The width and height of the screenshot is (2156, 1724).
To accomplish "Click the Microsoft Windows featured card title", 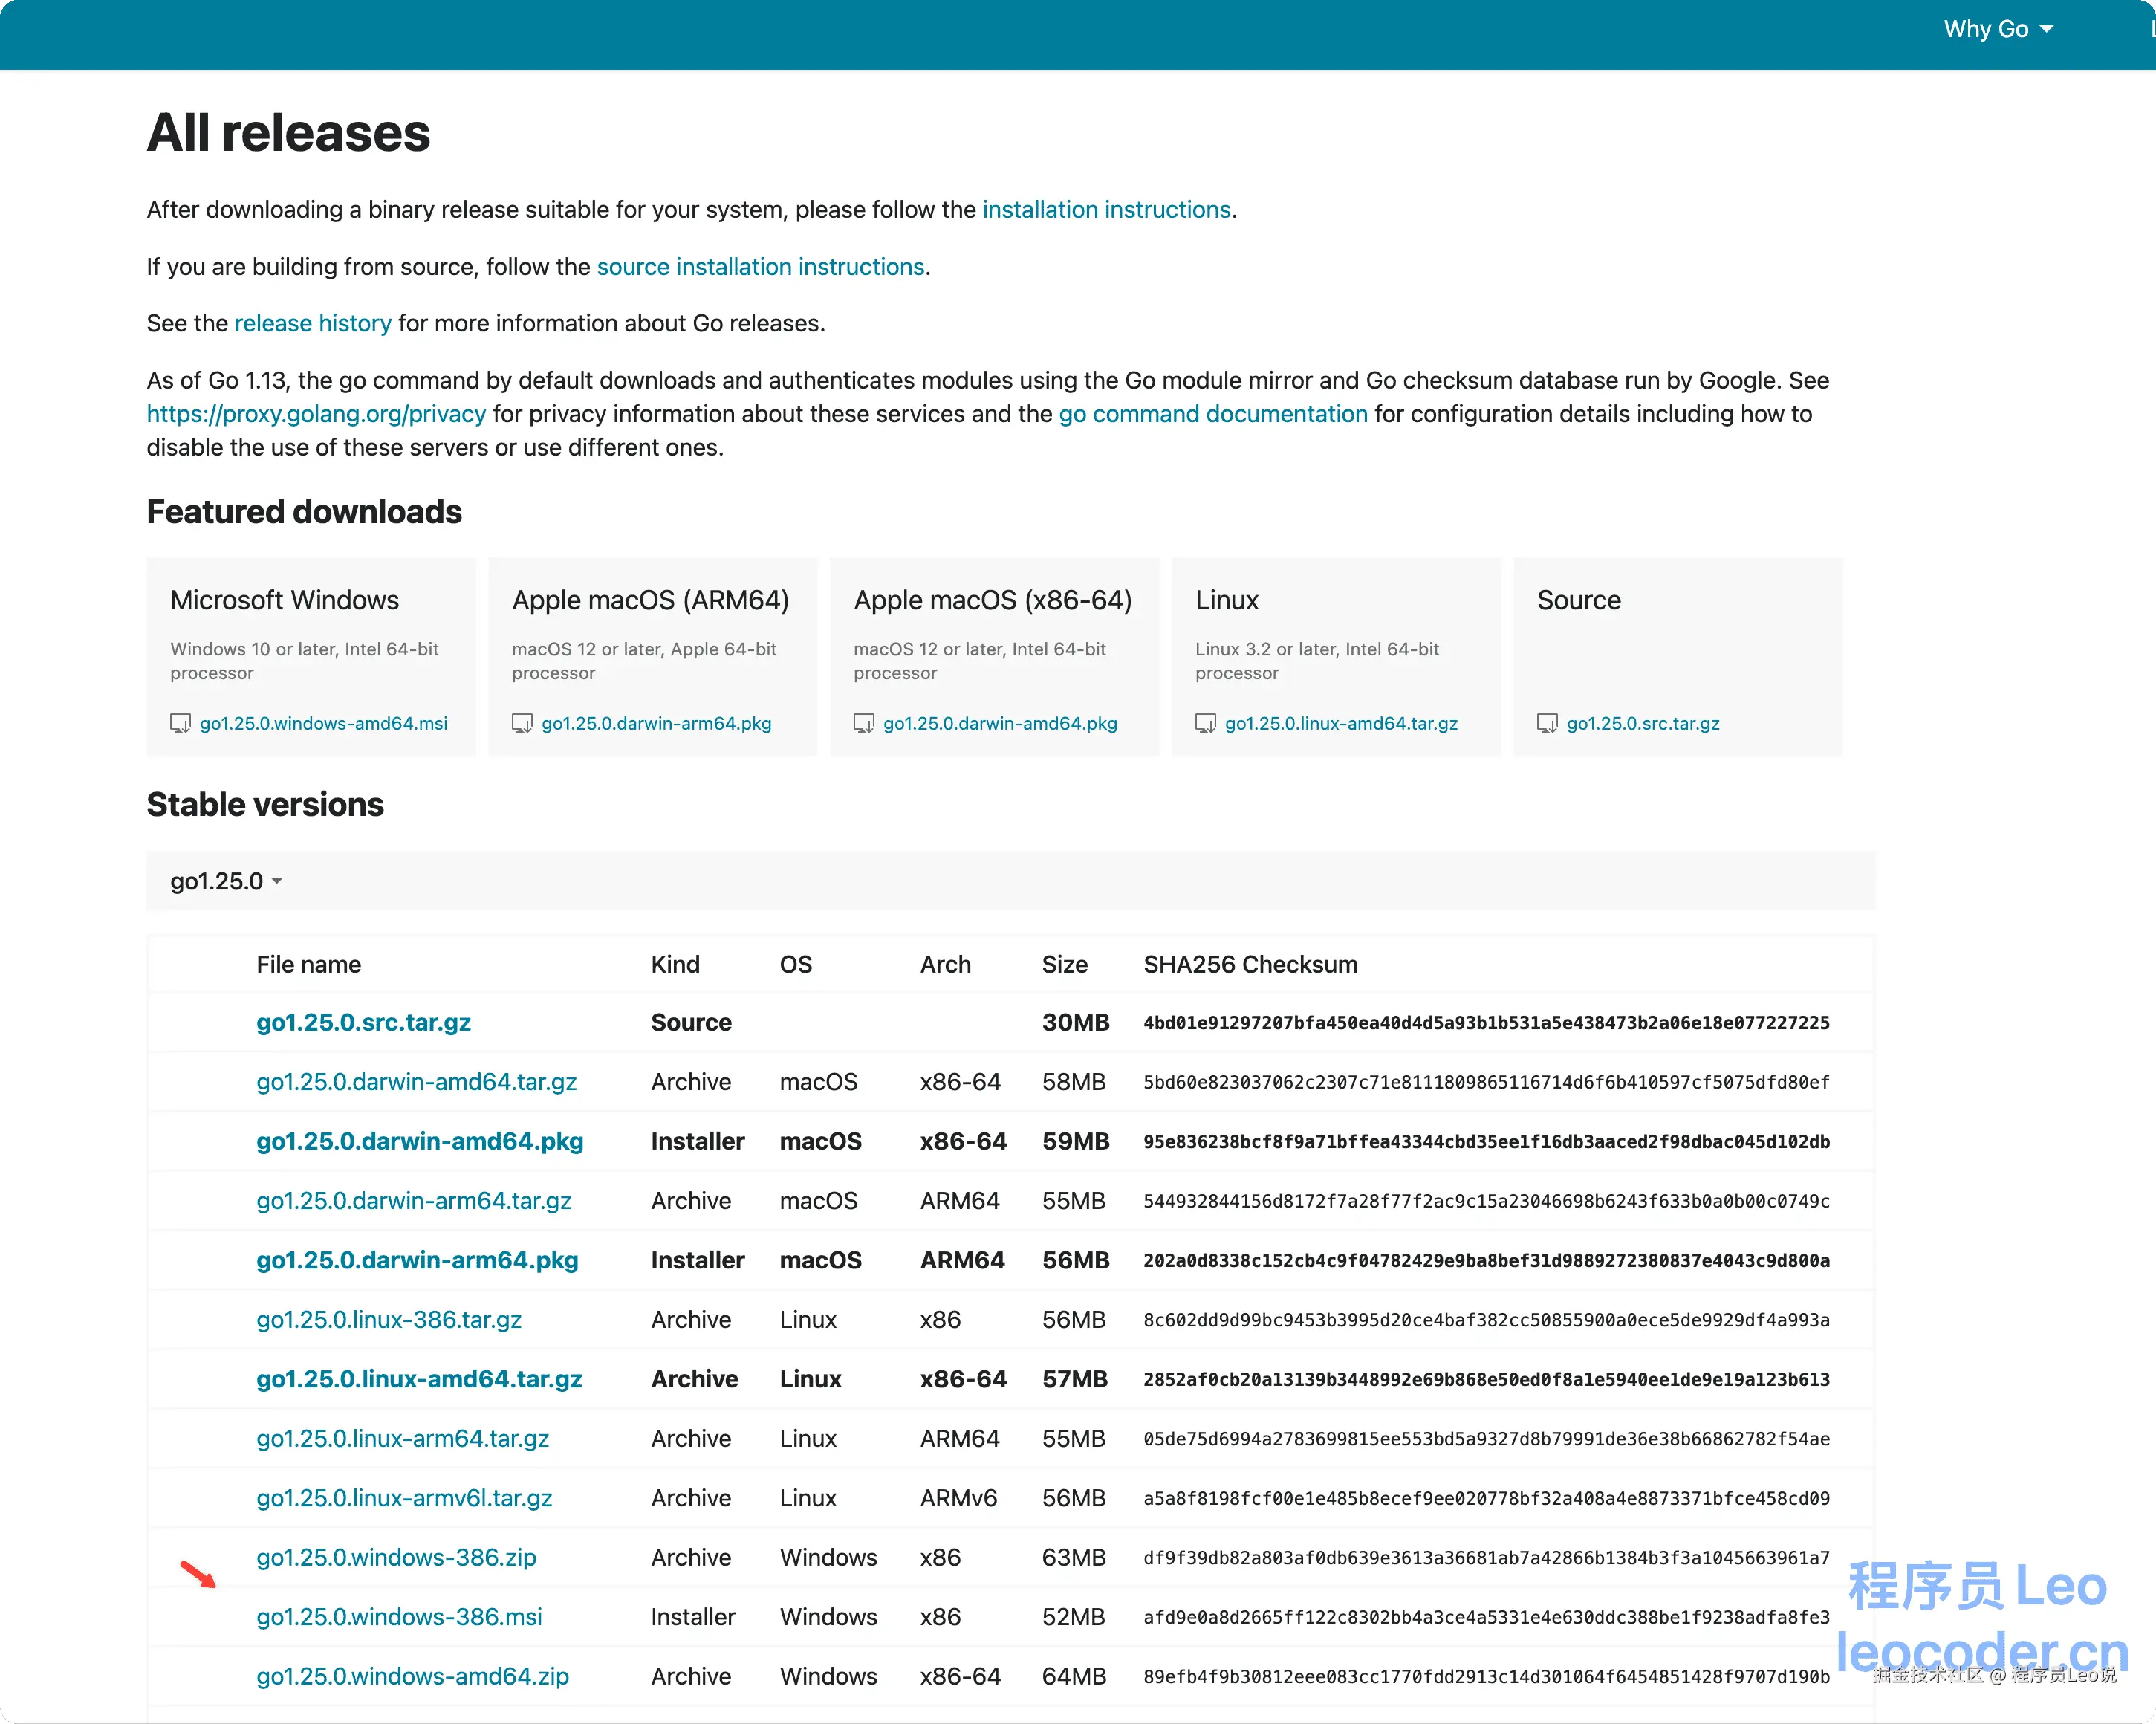I will (x=285, y=600).
